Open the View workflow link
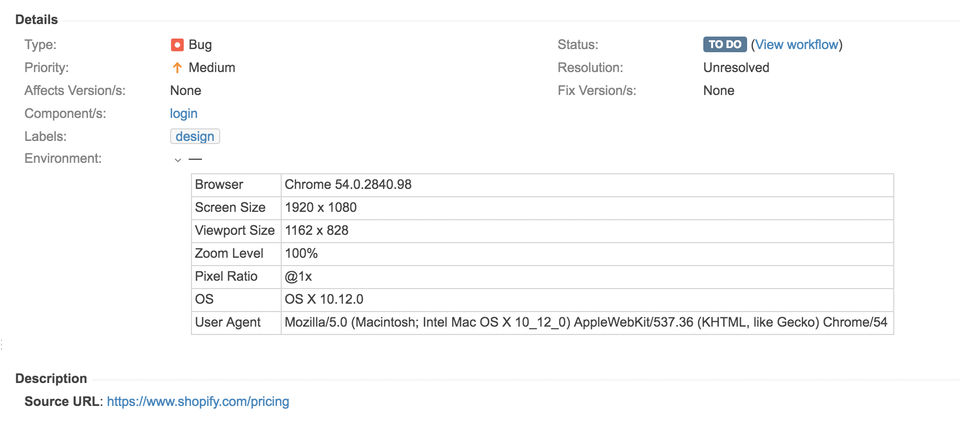960x430 pixels. point(797,45)
